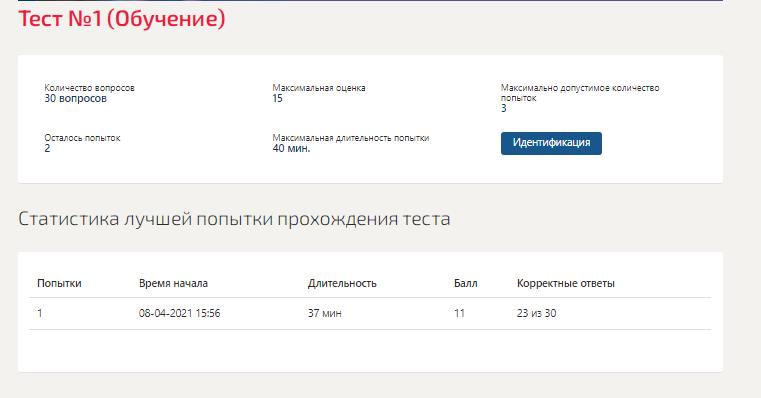Viewport: 761px width, 398px height.
Task: Click the 37 мин duration cell
Action: [325, 314]
